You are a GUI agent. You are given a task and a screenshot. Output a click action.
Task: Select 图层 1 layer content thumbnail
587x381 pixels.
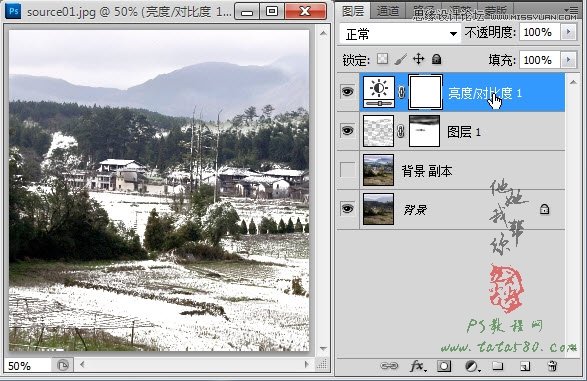[x=378, y=131]
